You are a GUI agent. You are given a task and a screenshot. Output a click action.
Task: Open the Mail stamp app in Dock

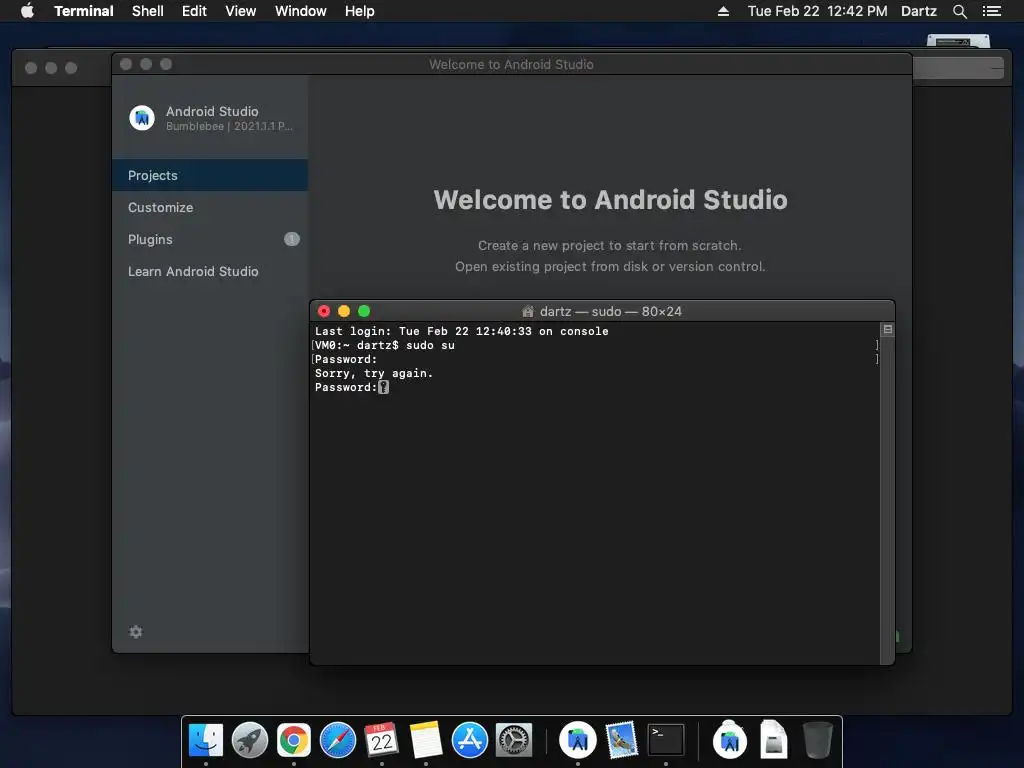(x=621, y=741)
